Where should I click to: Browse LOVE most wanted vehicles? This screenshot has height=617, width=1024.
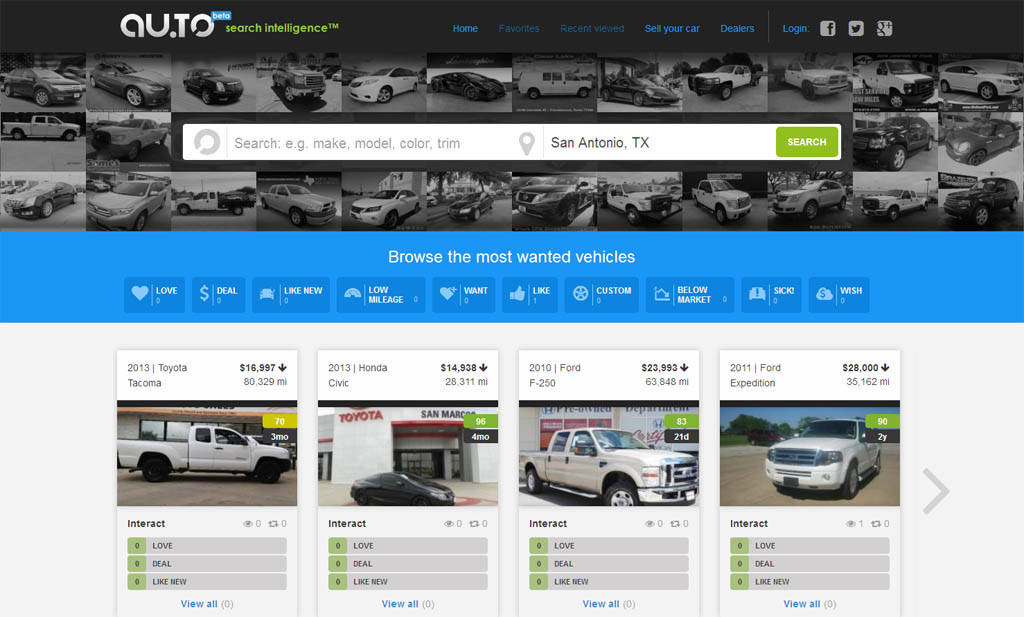154,294
